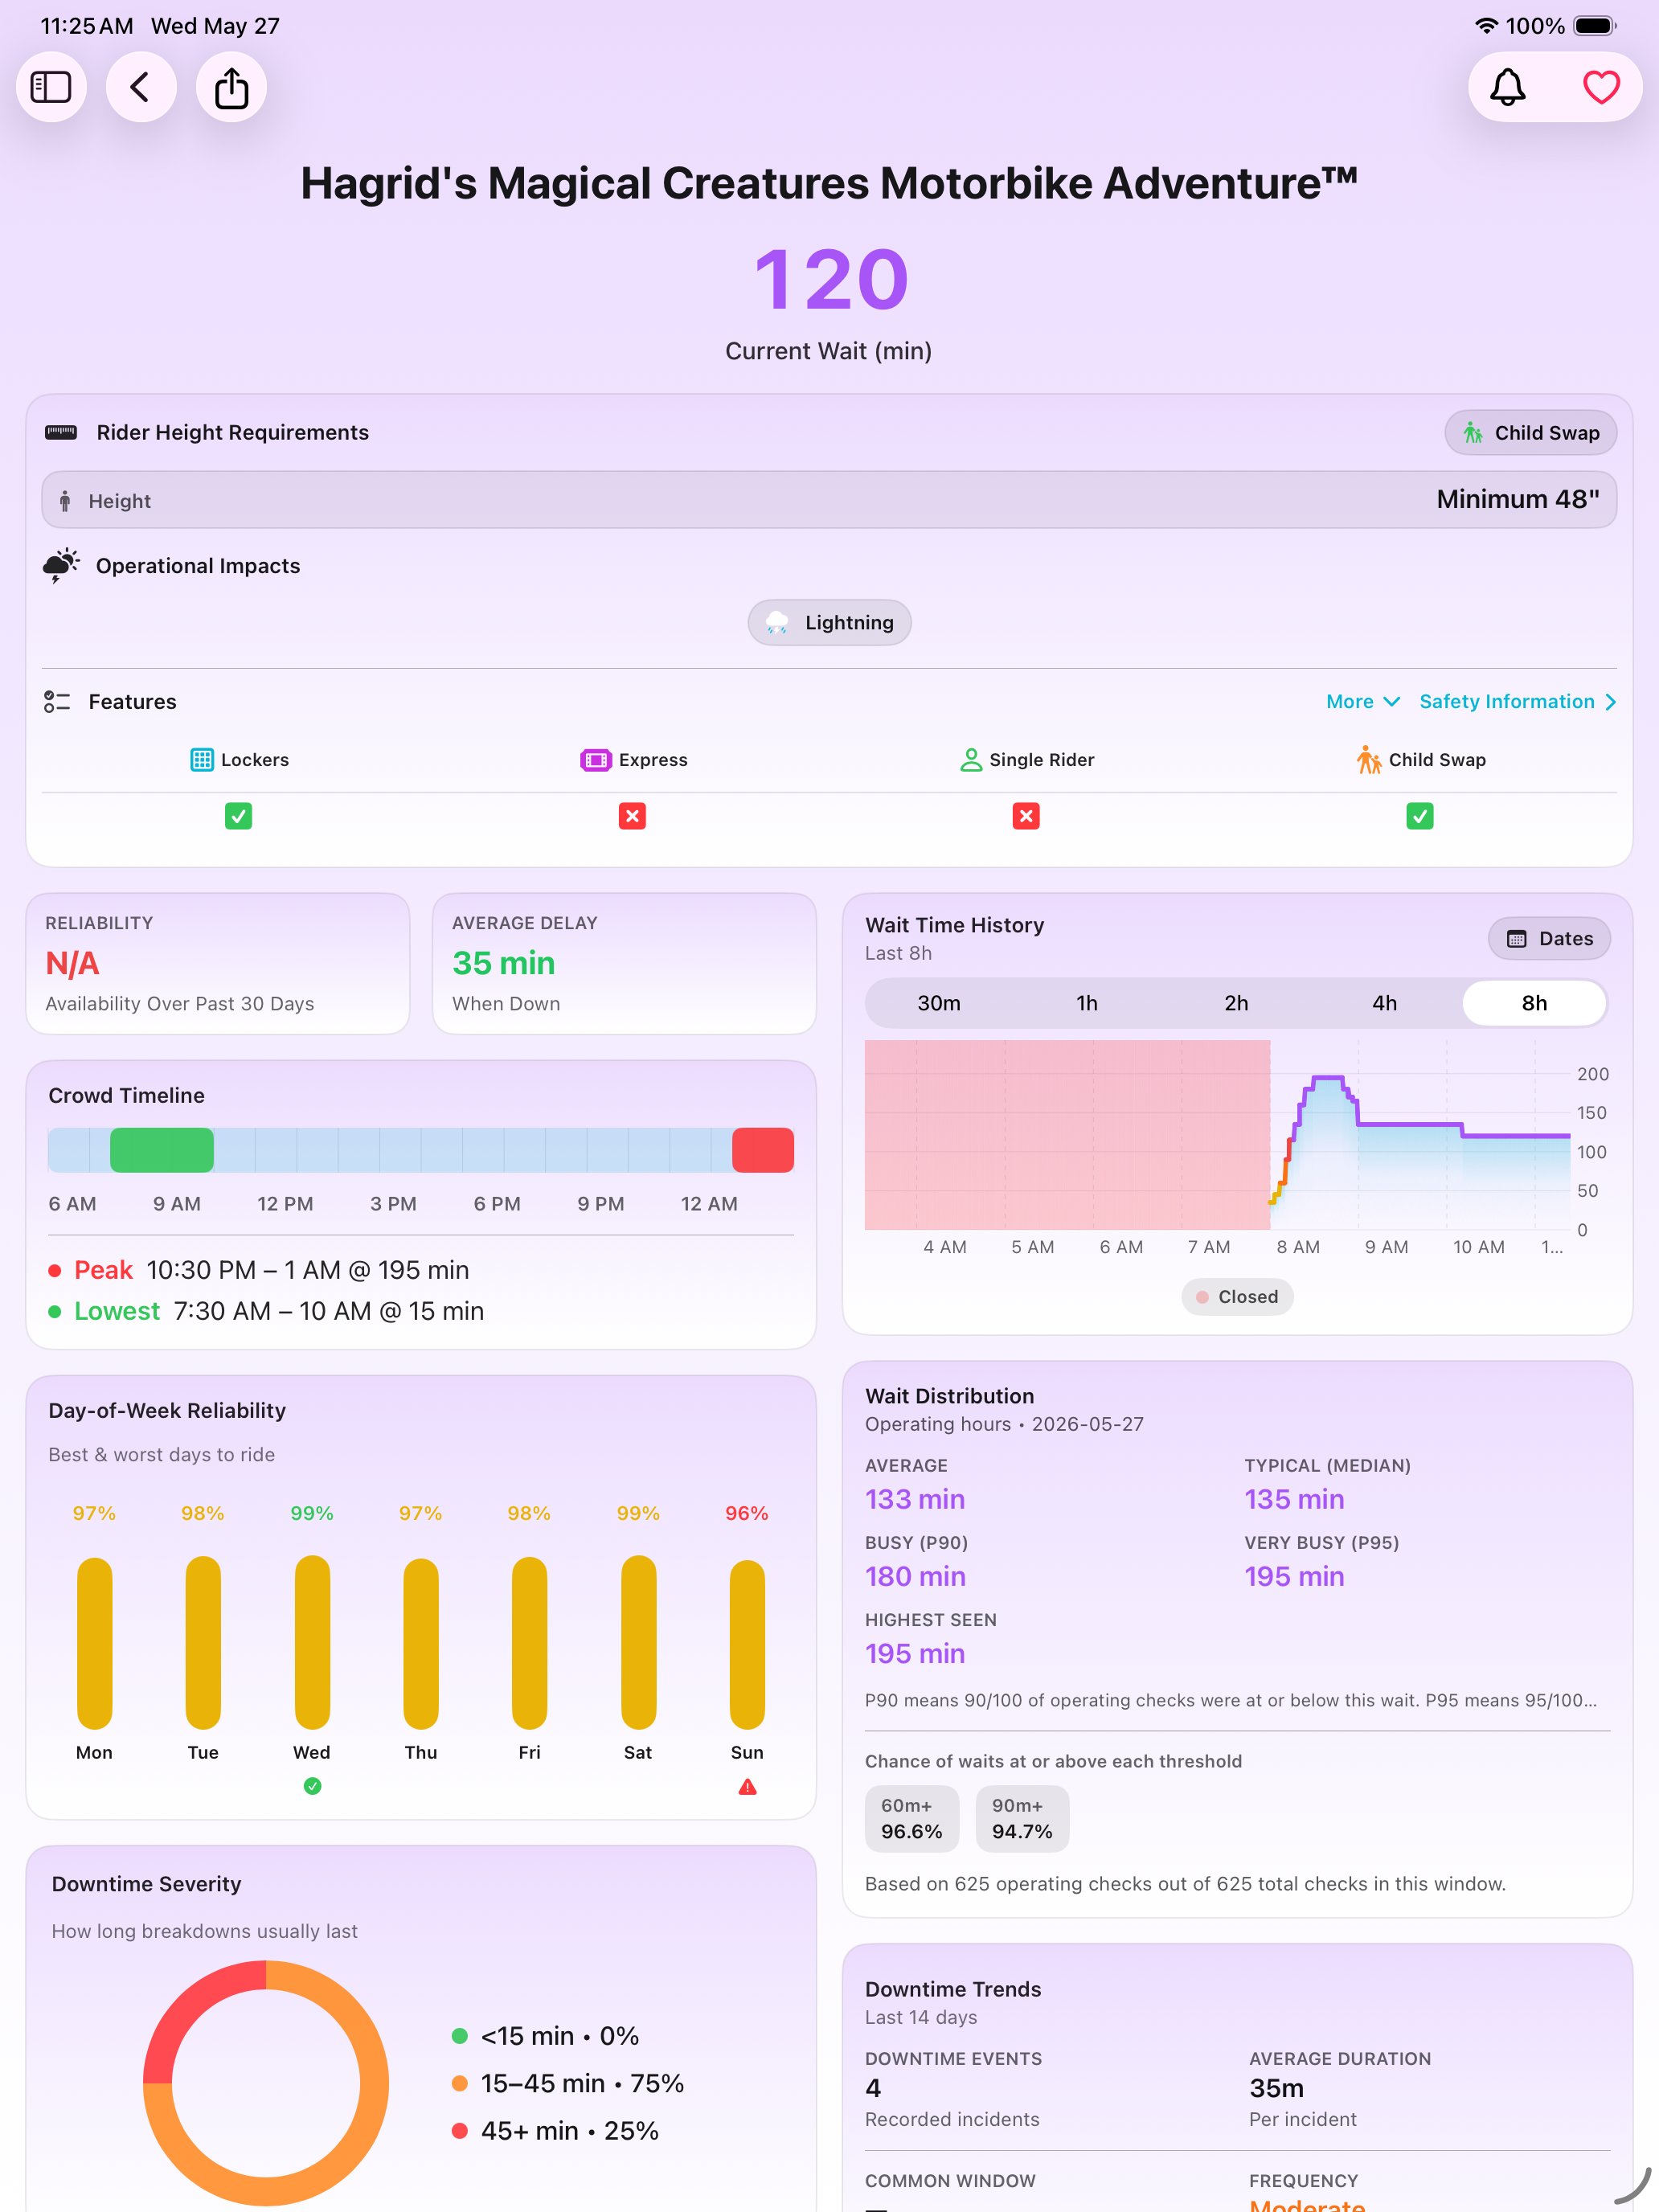1659x2212 pixels.
Task: Tap the 60m+ threshold chip
Action: pyautogui.click(x=911, y=1818)
